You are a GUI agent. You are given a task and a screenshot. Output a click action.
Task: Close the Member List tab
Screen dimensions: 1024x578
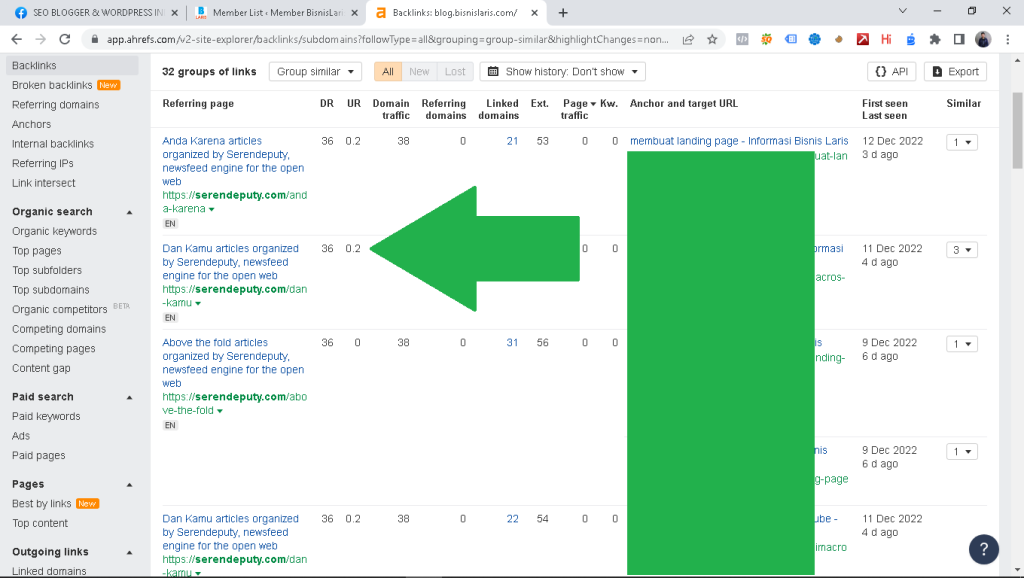(354, 12)
